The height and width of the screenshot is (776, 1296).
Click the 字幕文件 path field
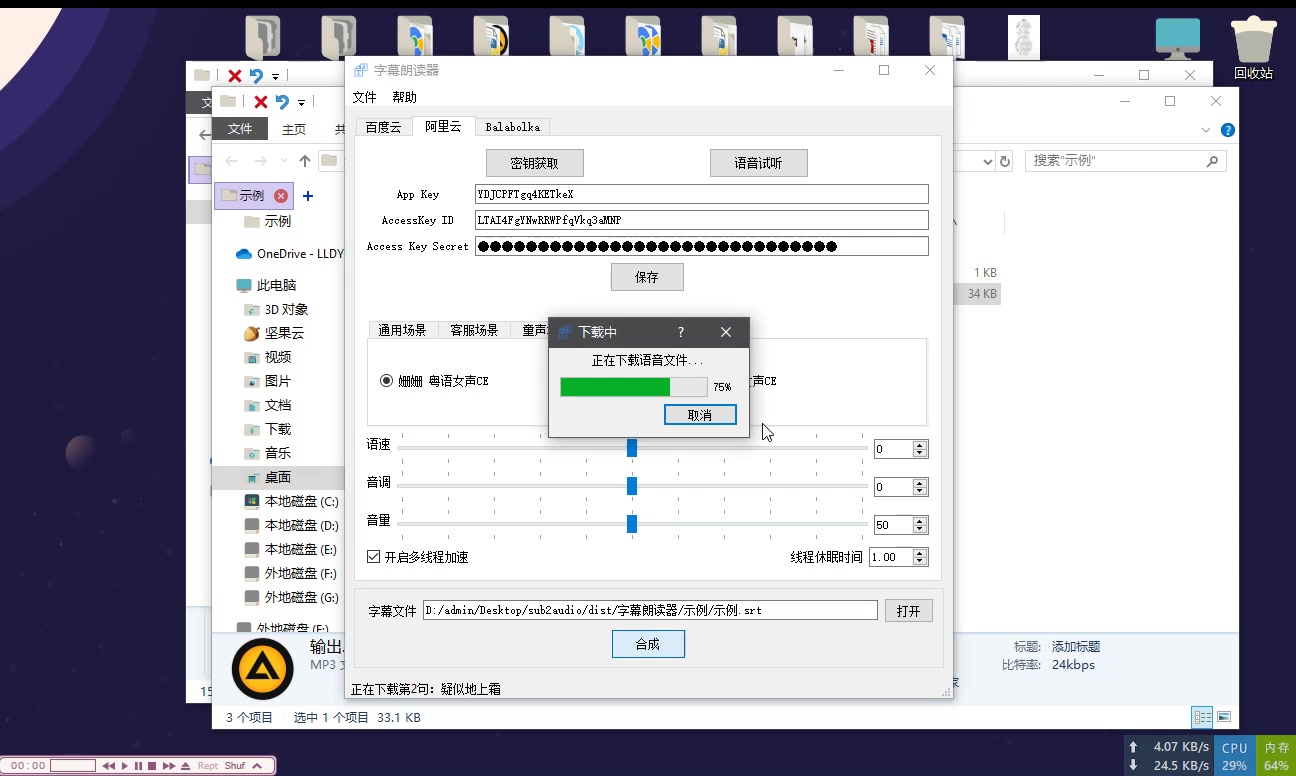click(650, 610)
